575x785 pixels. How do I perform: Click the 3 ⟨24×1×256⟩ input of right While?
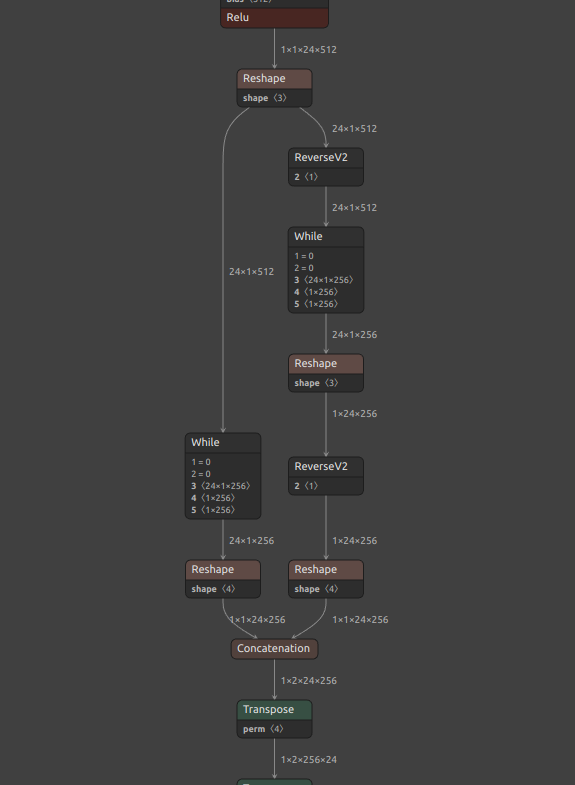[x=324, y=280]
